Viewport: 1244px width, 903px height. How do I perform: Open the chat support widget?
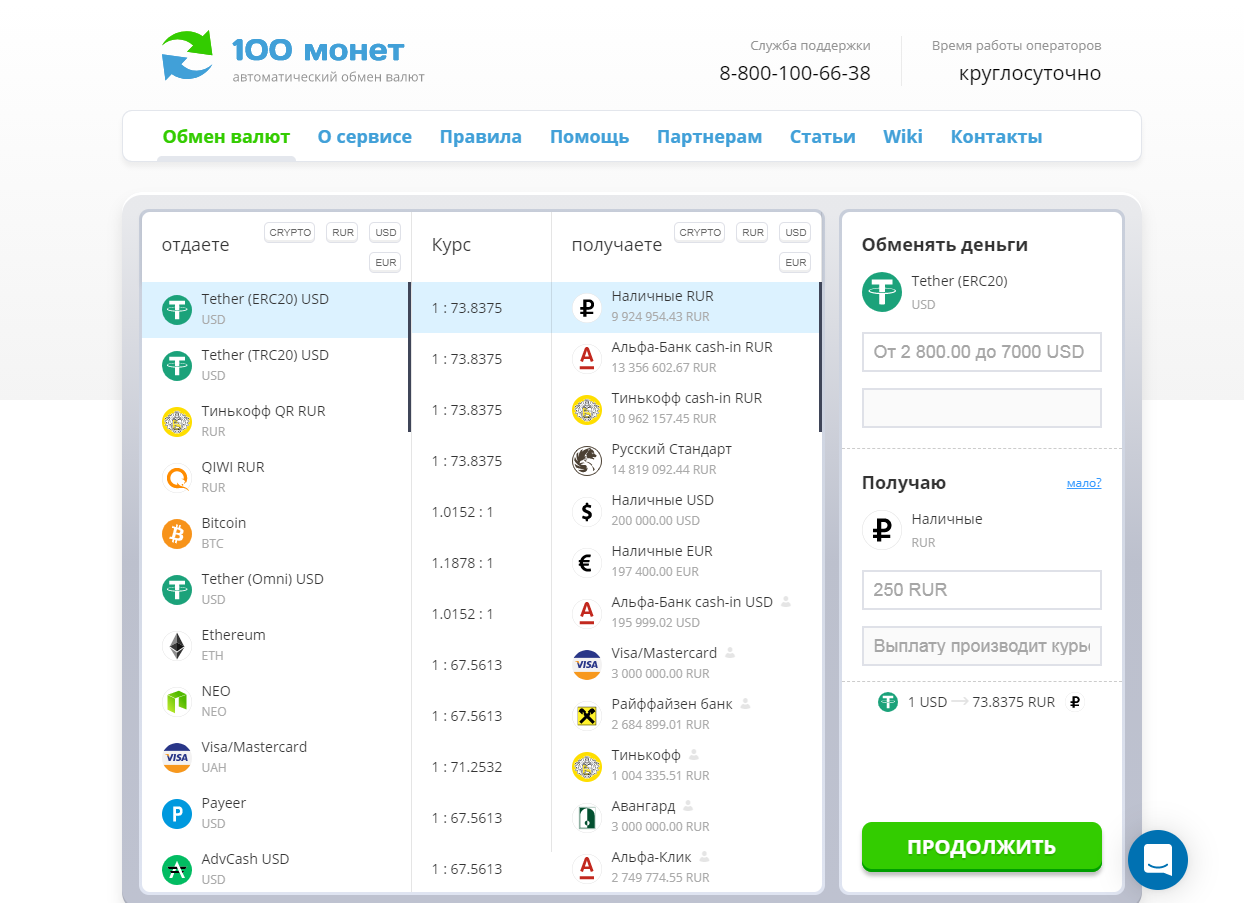click(1158, 860)
